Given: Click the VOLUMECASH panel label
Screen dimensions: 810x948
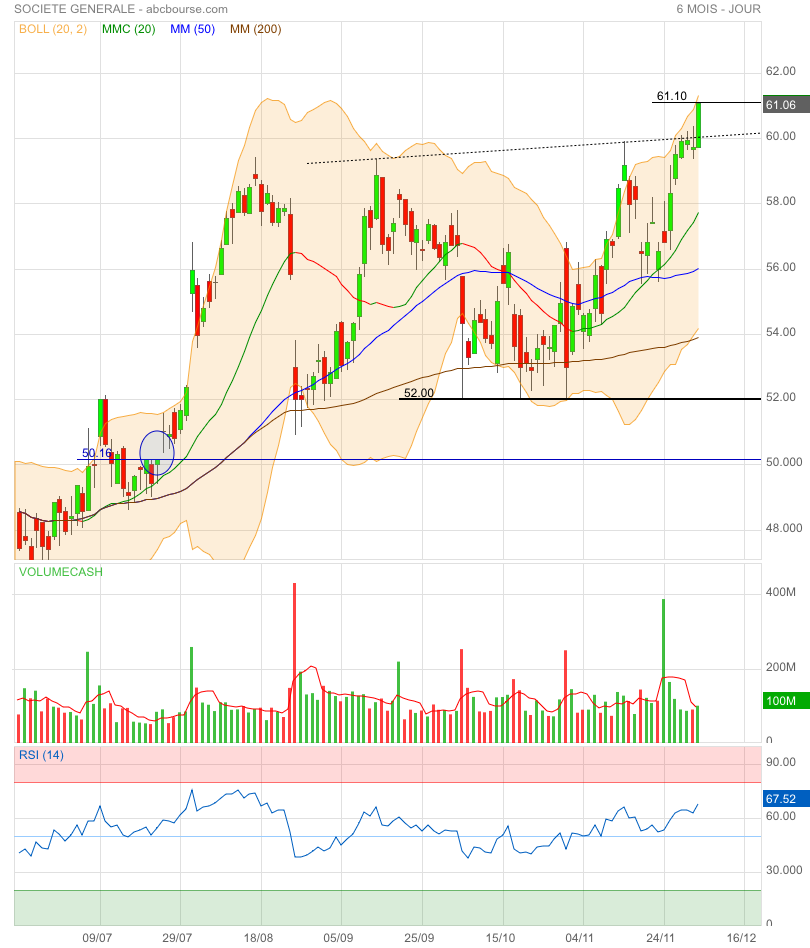Looking at the screenshot, I should pyautogui.click(x=60, y=571).
